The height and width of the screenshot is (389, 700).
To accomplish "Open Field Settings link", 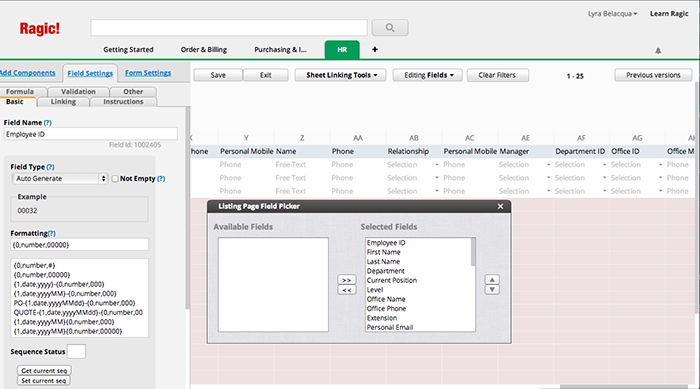I will 90,73.
